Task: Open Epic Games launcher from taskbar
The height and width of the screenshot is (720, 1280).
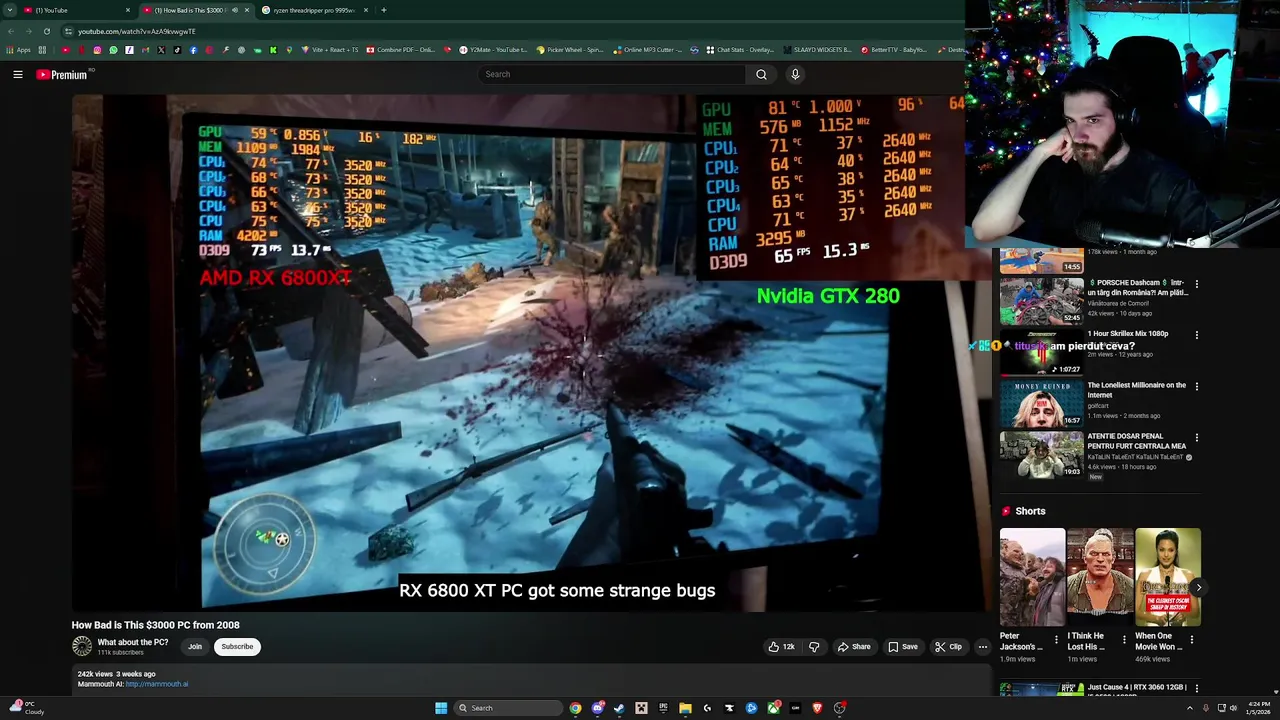Action: click(x=663, y=708)
